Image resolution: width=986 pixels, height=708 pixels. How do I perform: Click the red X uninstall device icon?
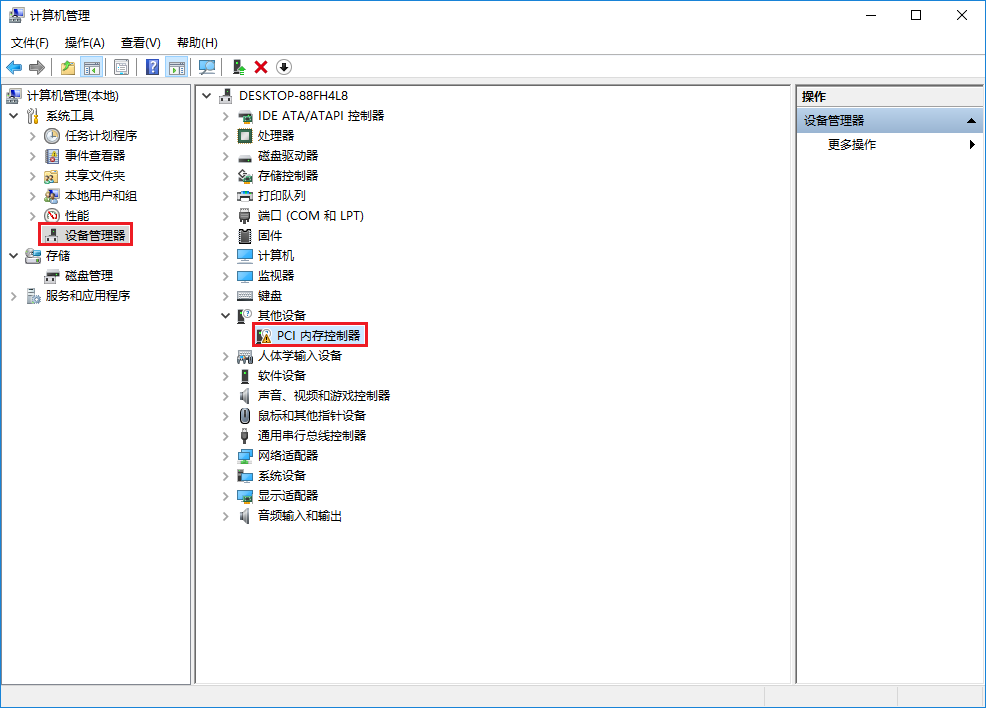coord(261,67)
